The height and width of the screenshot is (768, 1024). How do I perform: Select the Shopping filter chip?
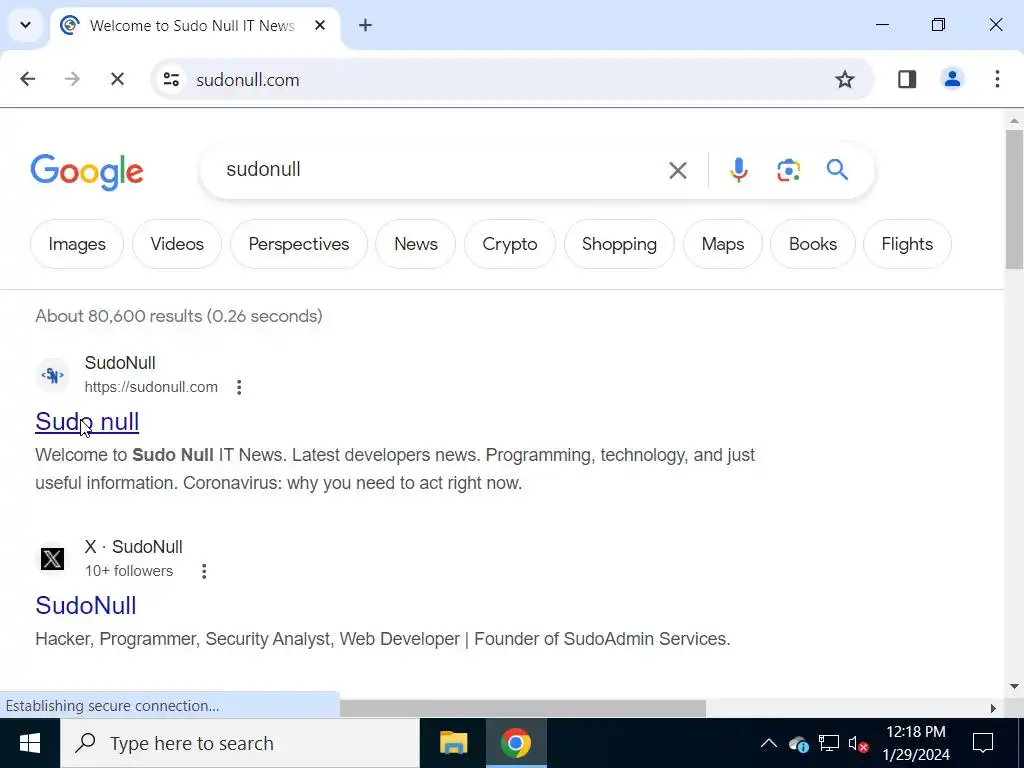619,244
